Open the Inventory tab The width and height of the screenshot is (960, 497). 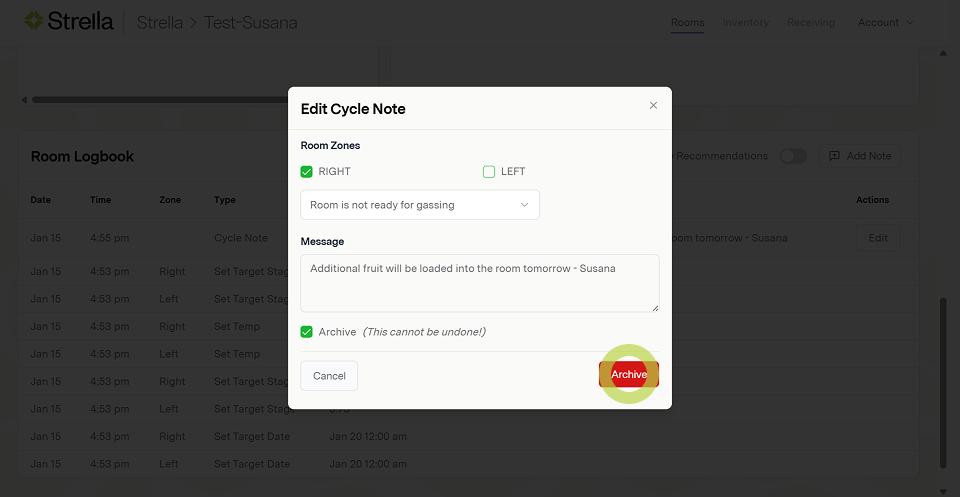point(745,22)
